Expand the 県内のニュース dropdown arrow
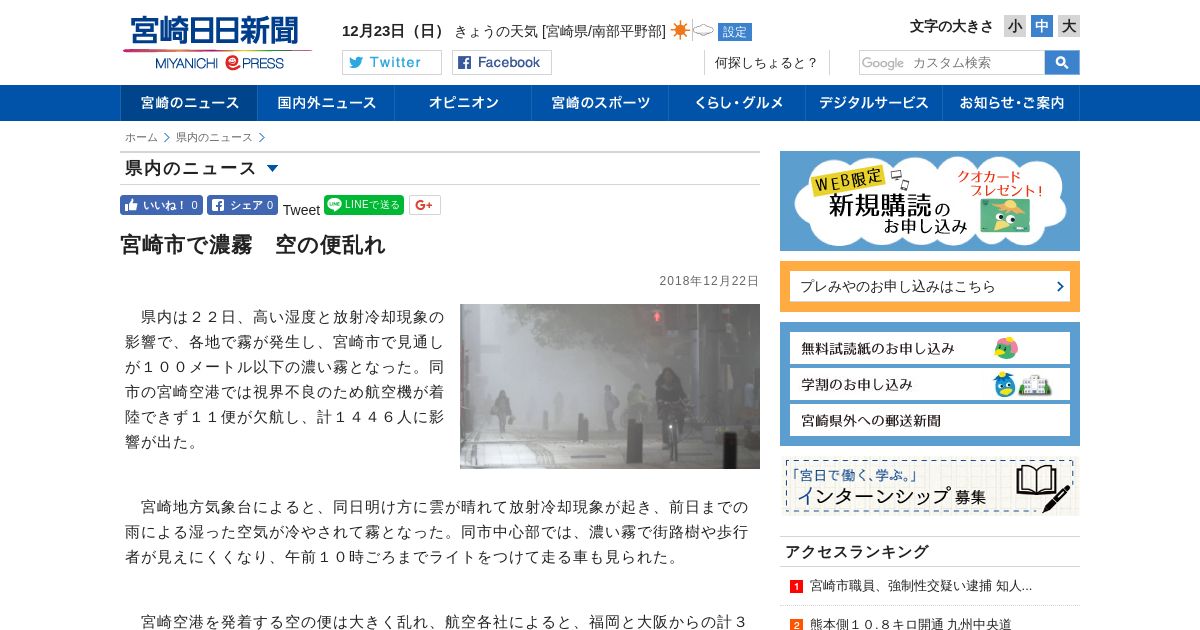This screenshot has height=630, width=1200. point(272,168)
